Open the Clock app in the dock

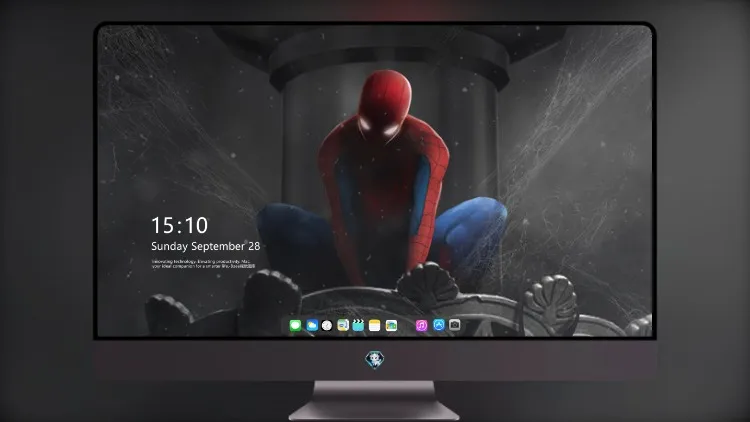tap(327, 325)
